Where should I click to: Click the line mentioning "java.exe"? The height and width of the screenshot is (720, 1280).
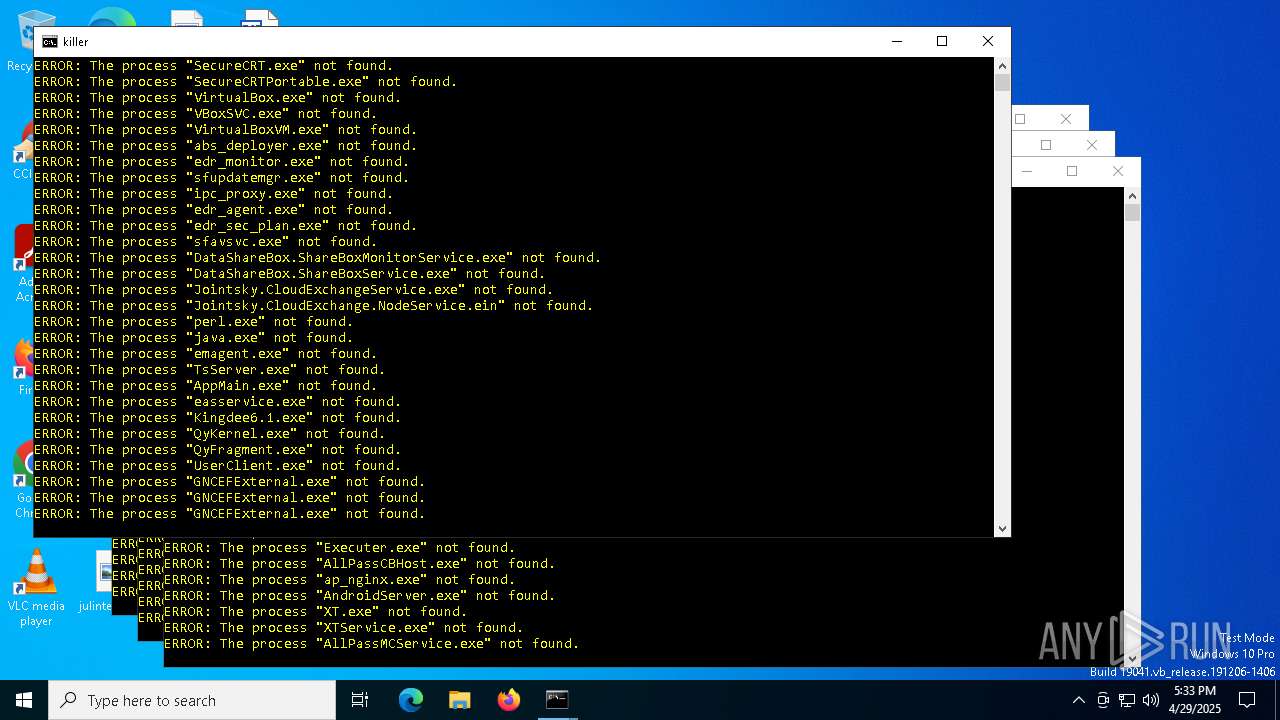tap(194, 338)
